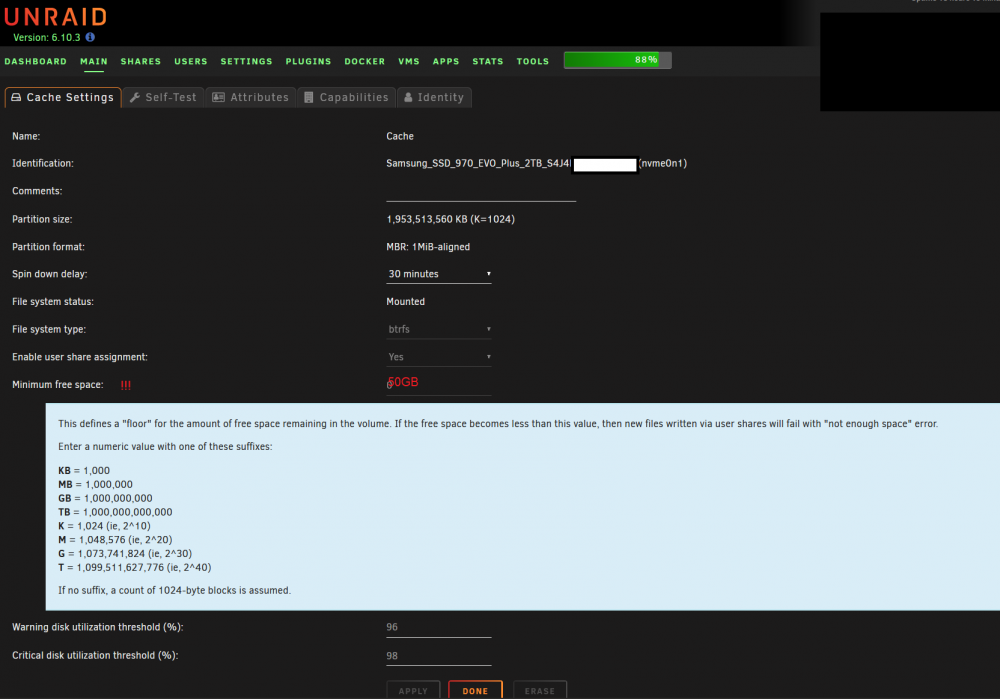Screen dimensions: 1000x699
Task: Switch to the Attributes tab
Action: pyautogui.click(x=251, y=98)
